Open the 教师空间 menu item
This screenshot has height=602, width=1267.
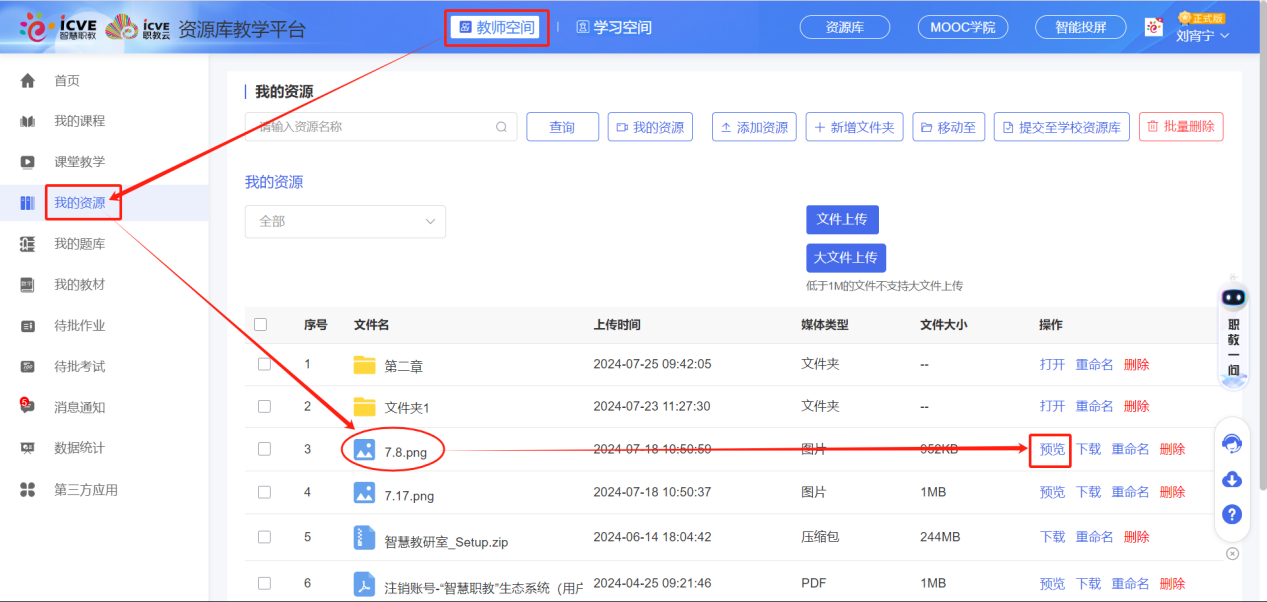pos(497,27)
